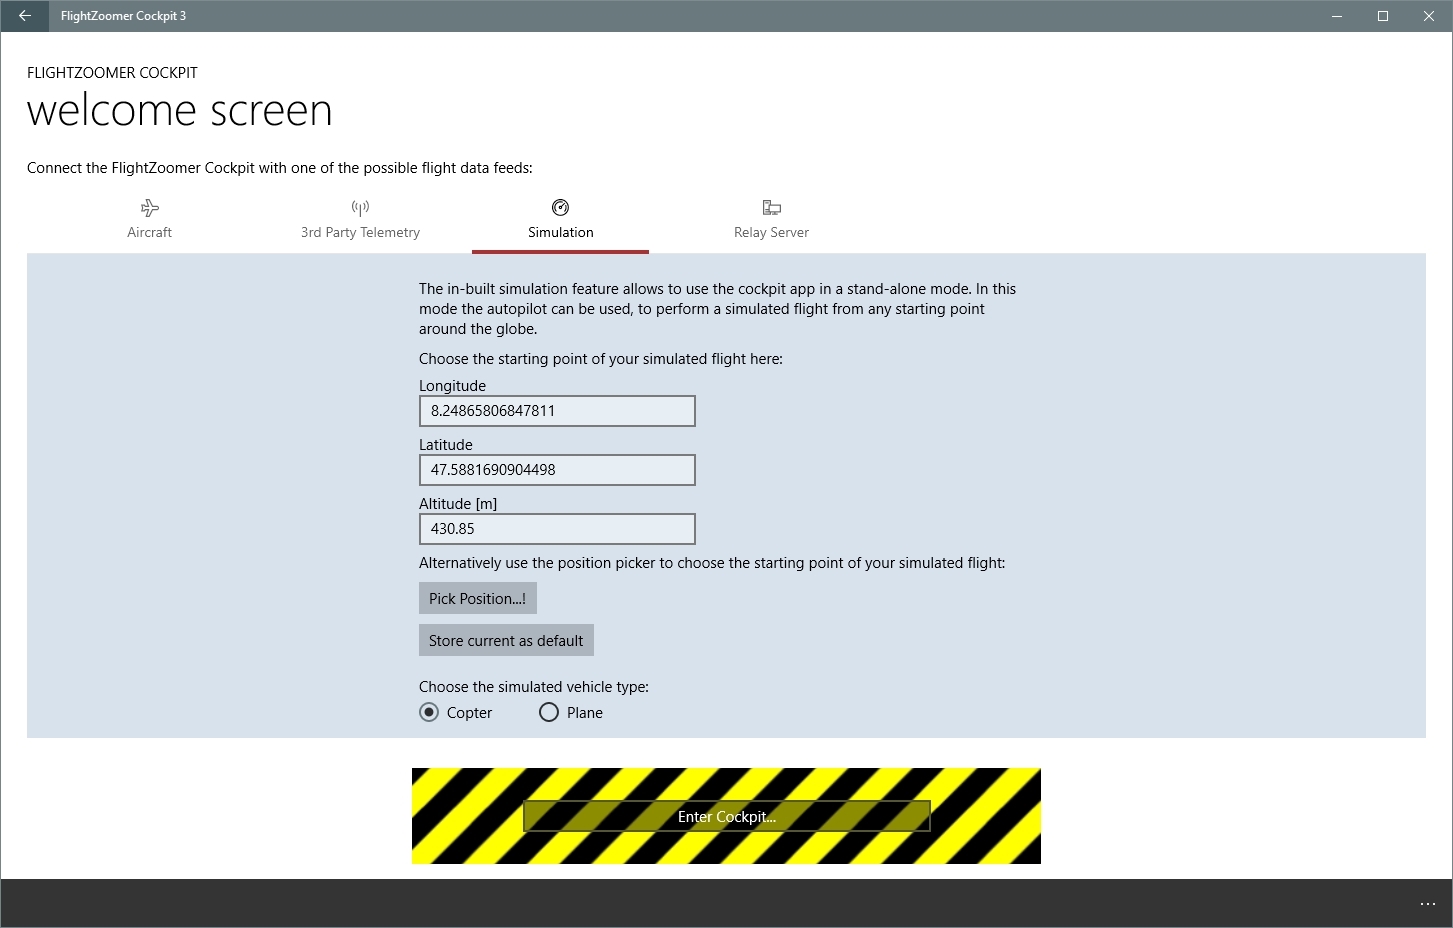Click Store current as default button
The height and width of the screenshot is (928, 1453).
506,640
